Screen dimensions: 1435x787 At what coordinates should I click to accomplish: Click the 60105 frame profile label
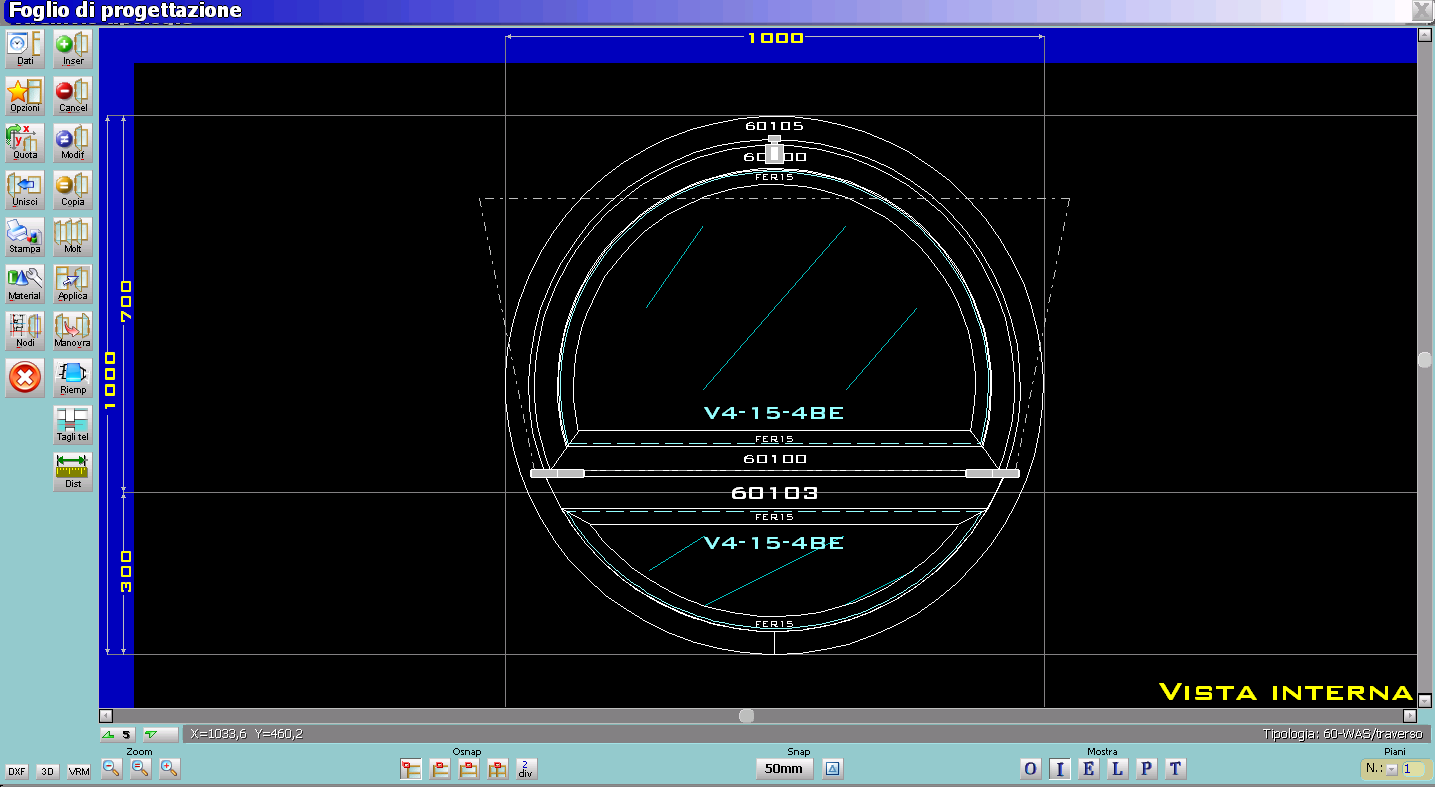tap(775, 126)
